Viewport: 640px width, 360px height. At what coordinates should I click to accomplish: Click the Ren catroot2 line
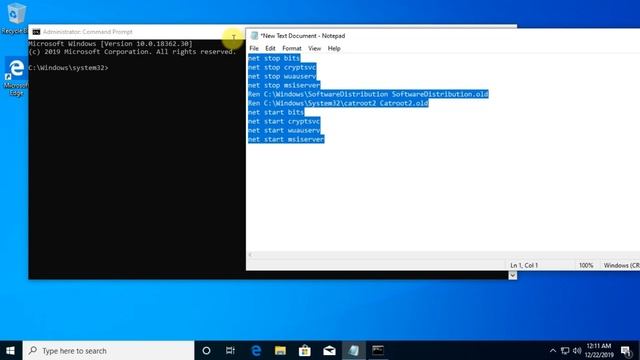pos(338,103)
